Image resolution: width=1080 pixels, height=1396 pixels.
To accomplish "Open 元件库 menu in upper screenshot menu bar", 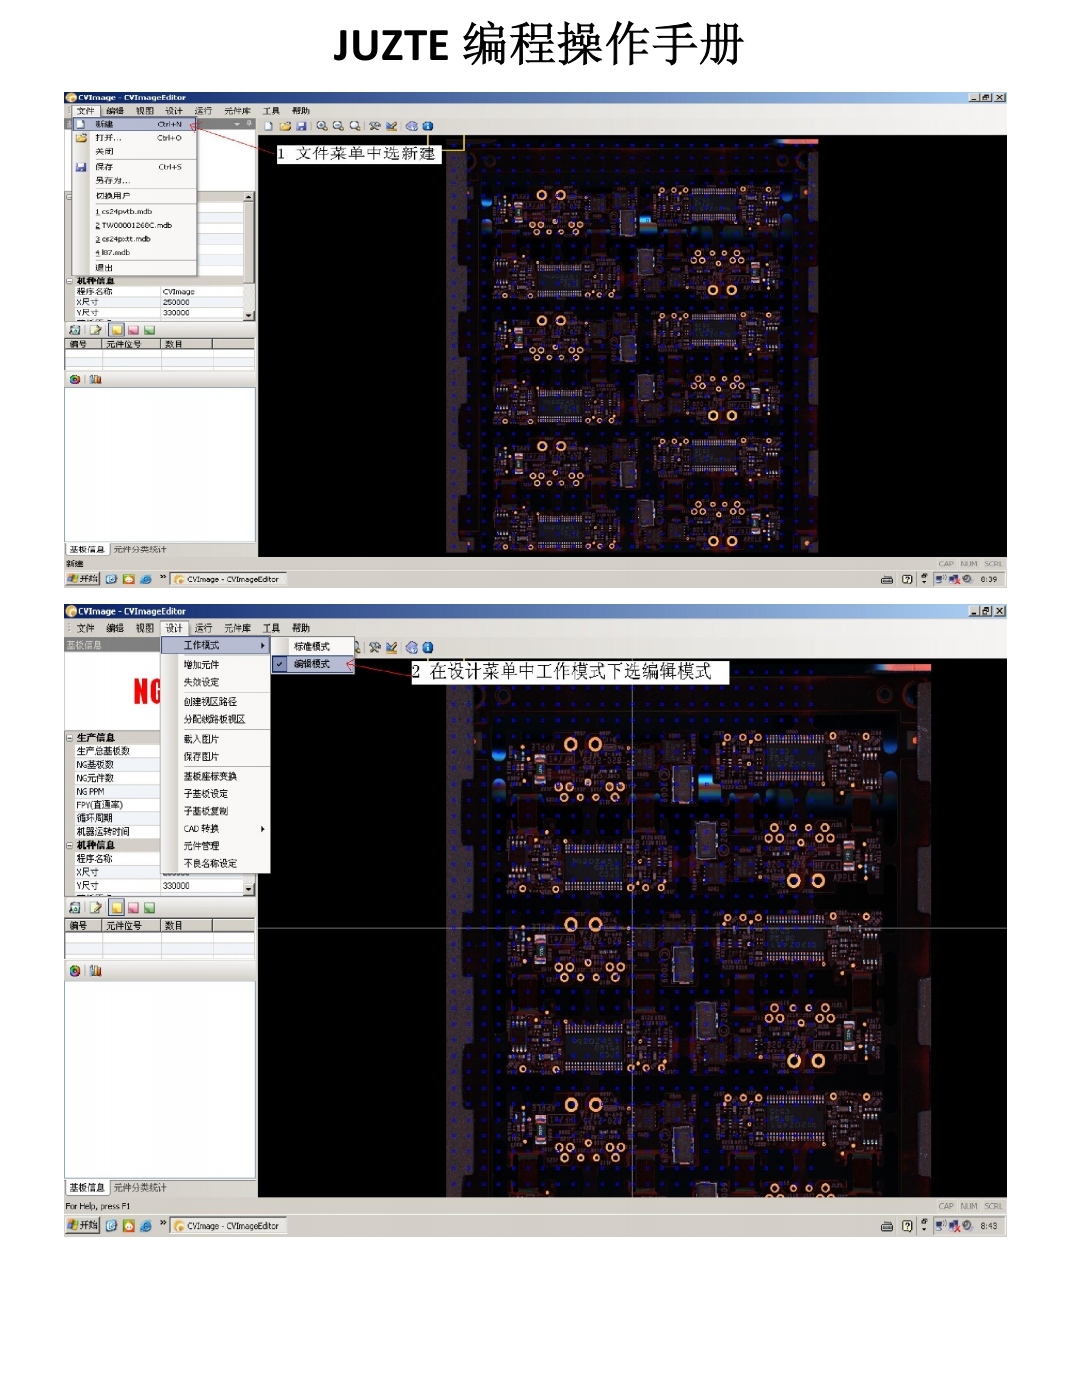I will pyautogui.click(x=238, y=111).
